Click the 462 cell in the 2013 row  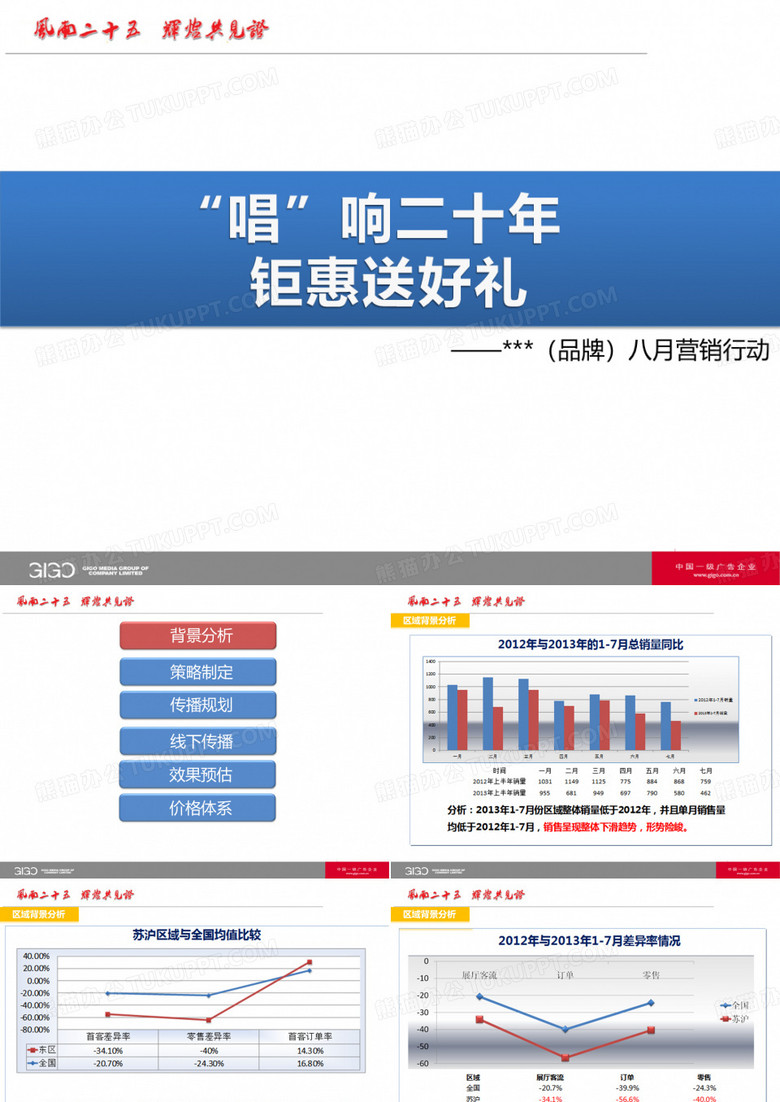point(706,793)
